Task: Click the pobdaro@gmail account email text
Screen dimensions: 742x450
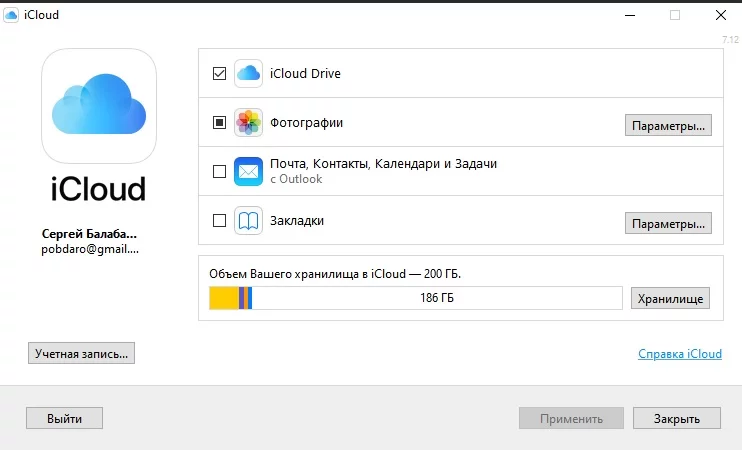Action: pos(90,248)
